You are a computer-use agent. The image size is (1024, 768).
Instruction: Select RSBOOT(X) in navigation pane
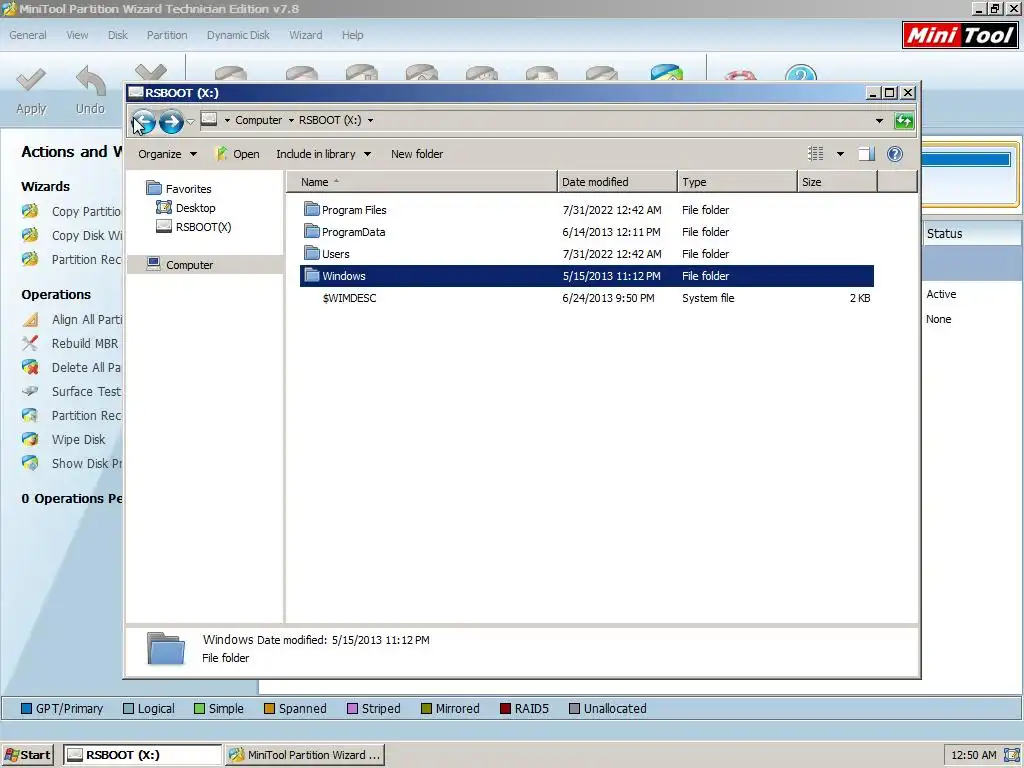pos(203,227)
